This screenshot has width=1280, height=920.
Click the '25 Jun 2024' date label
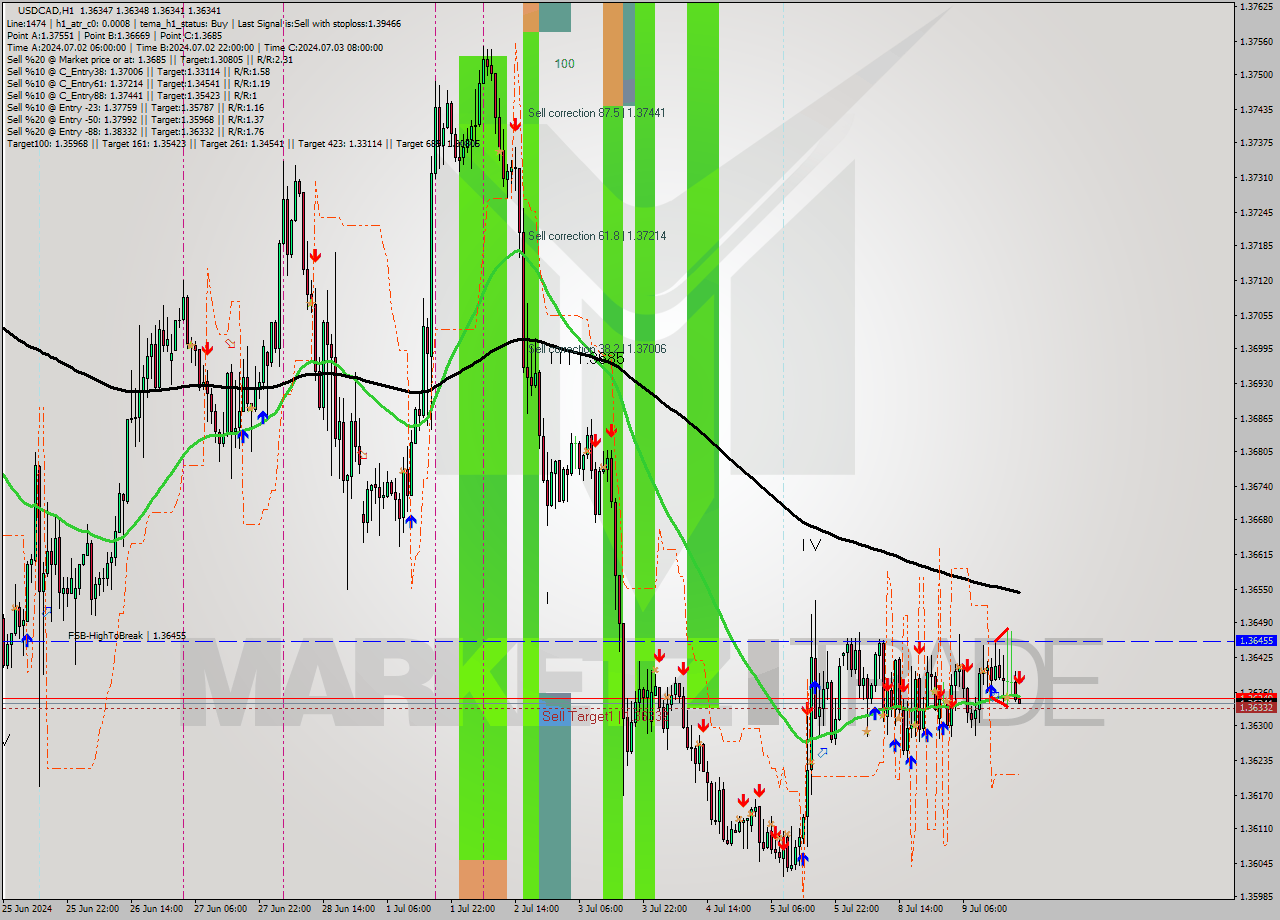tap(28, 909)
